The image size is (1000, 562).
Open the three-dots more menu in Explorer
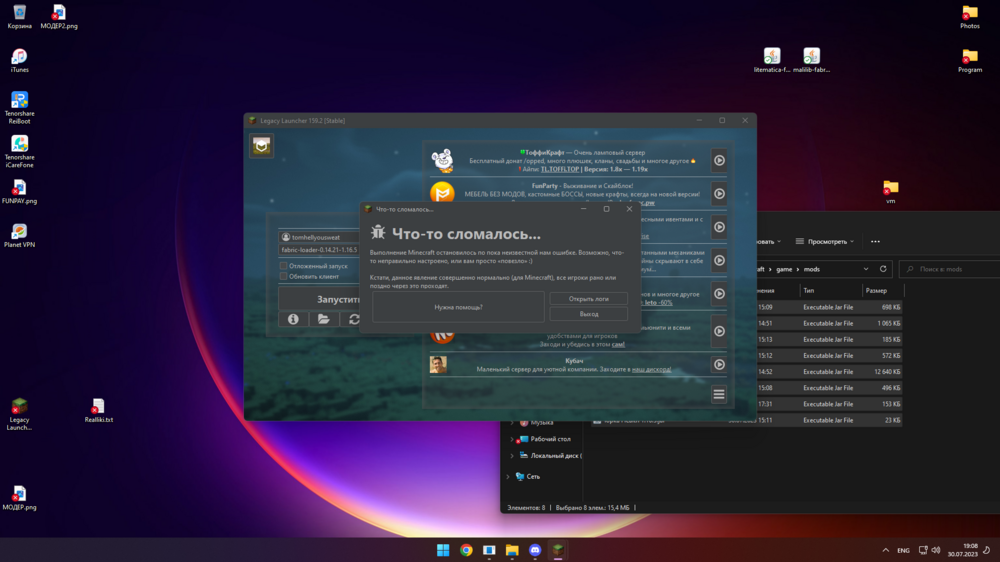(875, 241)
